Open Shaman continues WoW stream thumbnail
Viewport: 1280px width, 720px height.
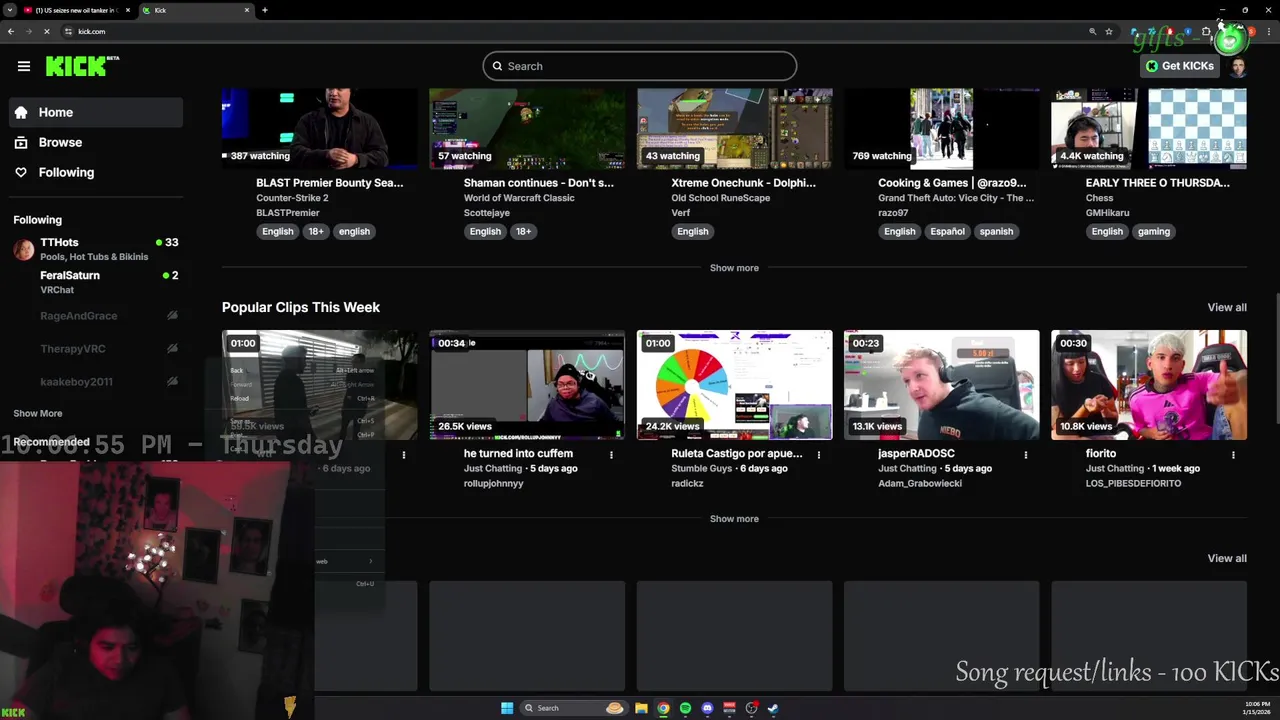tap(527, 128)
